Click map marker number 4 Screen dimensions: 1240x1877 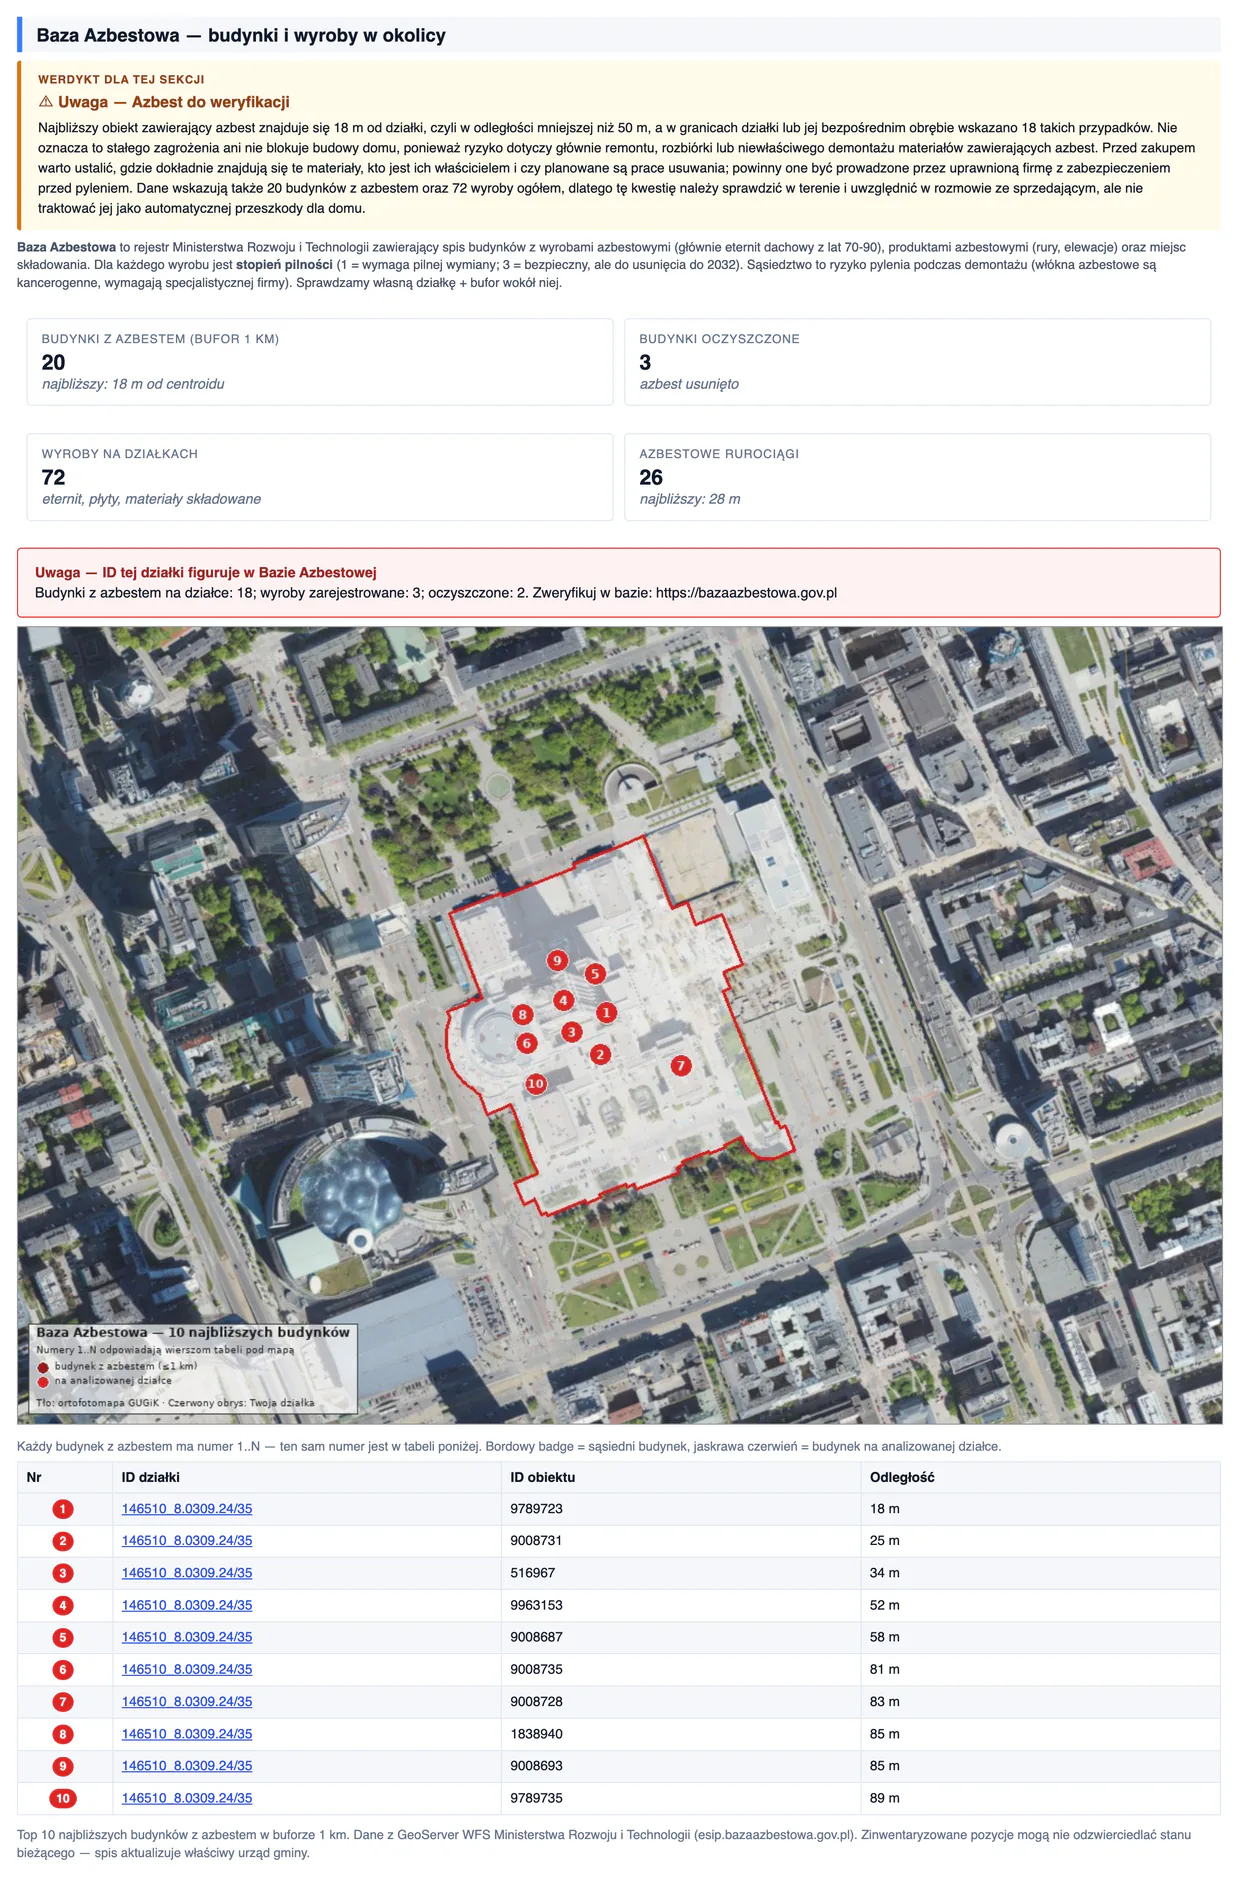(x=563, y=1000)
